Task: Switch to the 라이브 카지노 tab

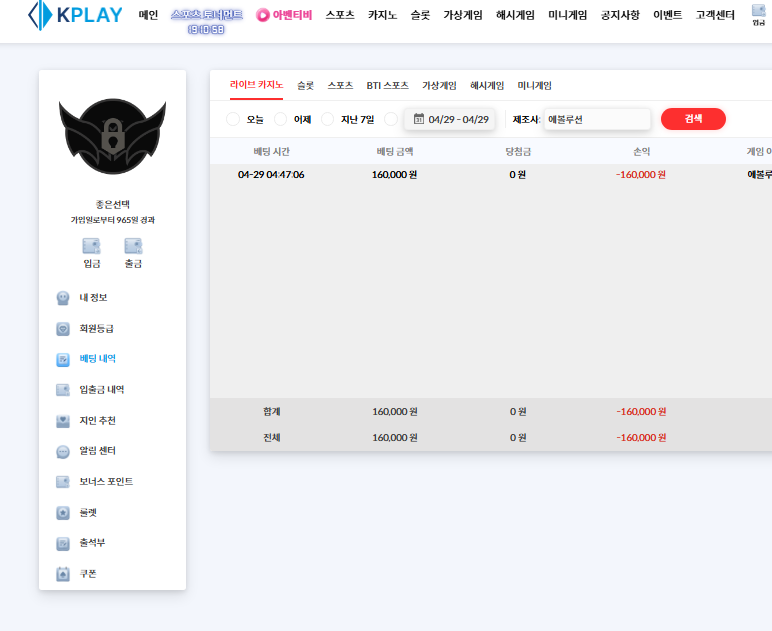Action: pos(257,85)
